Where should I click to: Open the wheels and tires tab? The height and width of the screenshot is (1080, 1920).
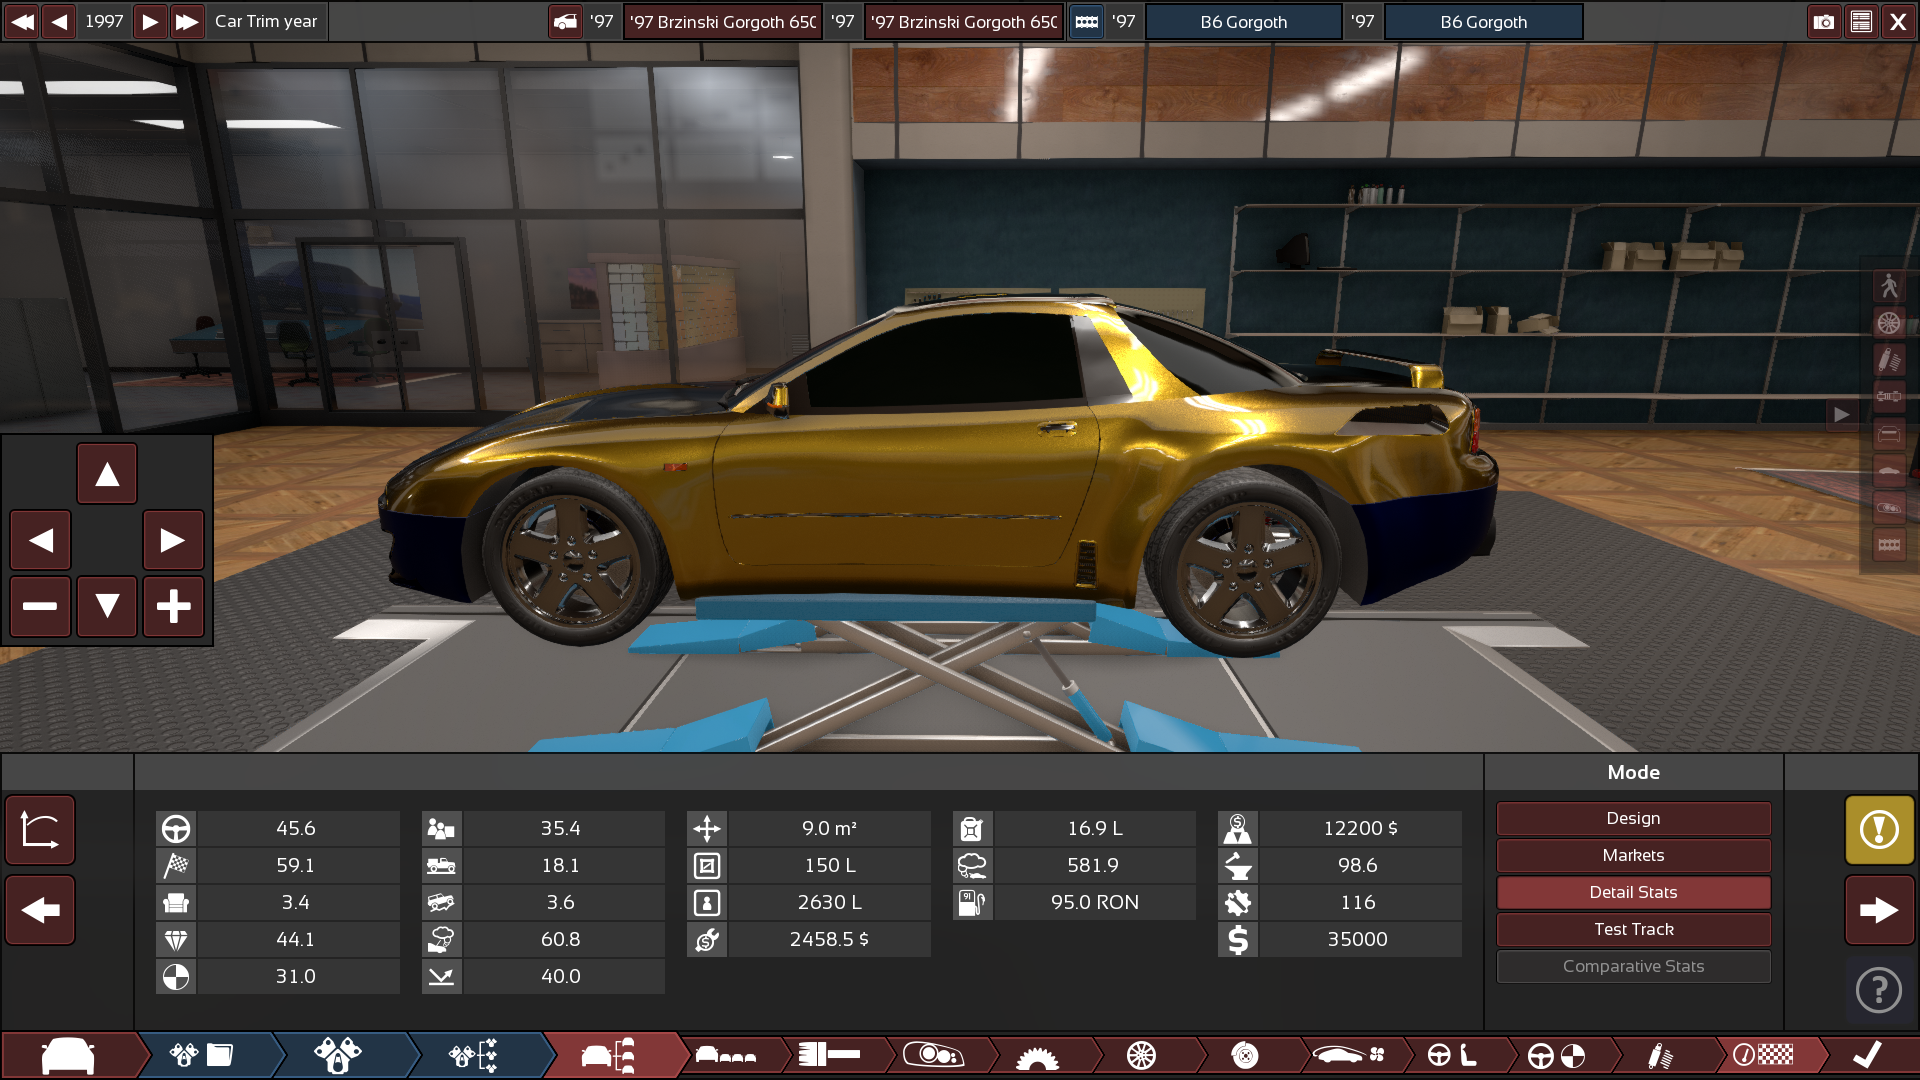[x=1141, y=1055]
